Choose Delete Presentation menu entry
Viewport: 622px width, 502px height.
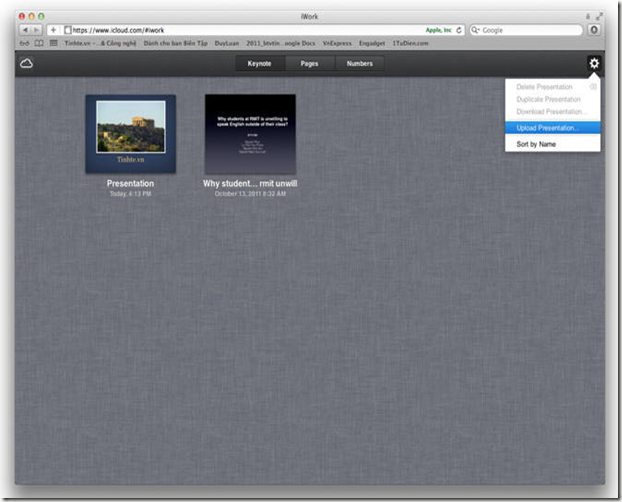(x=553, y=87)
